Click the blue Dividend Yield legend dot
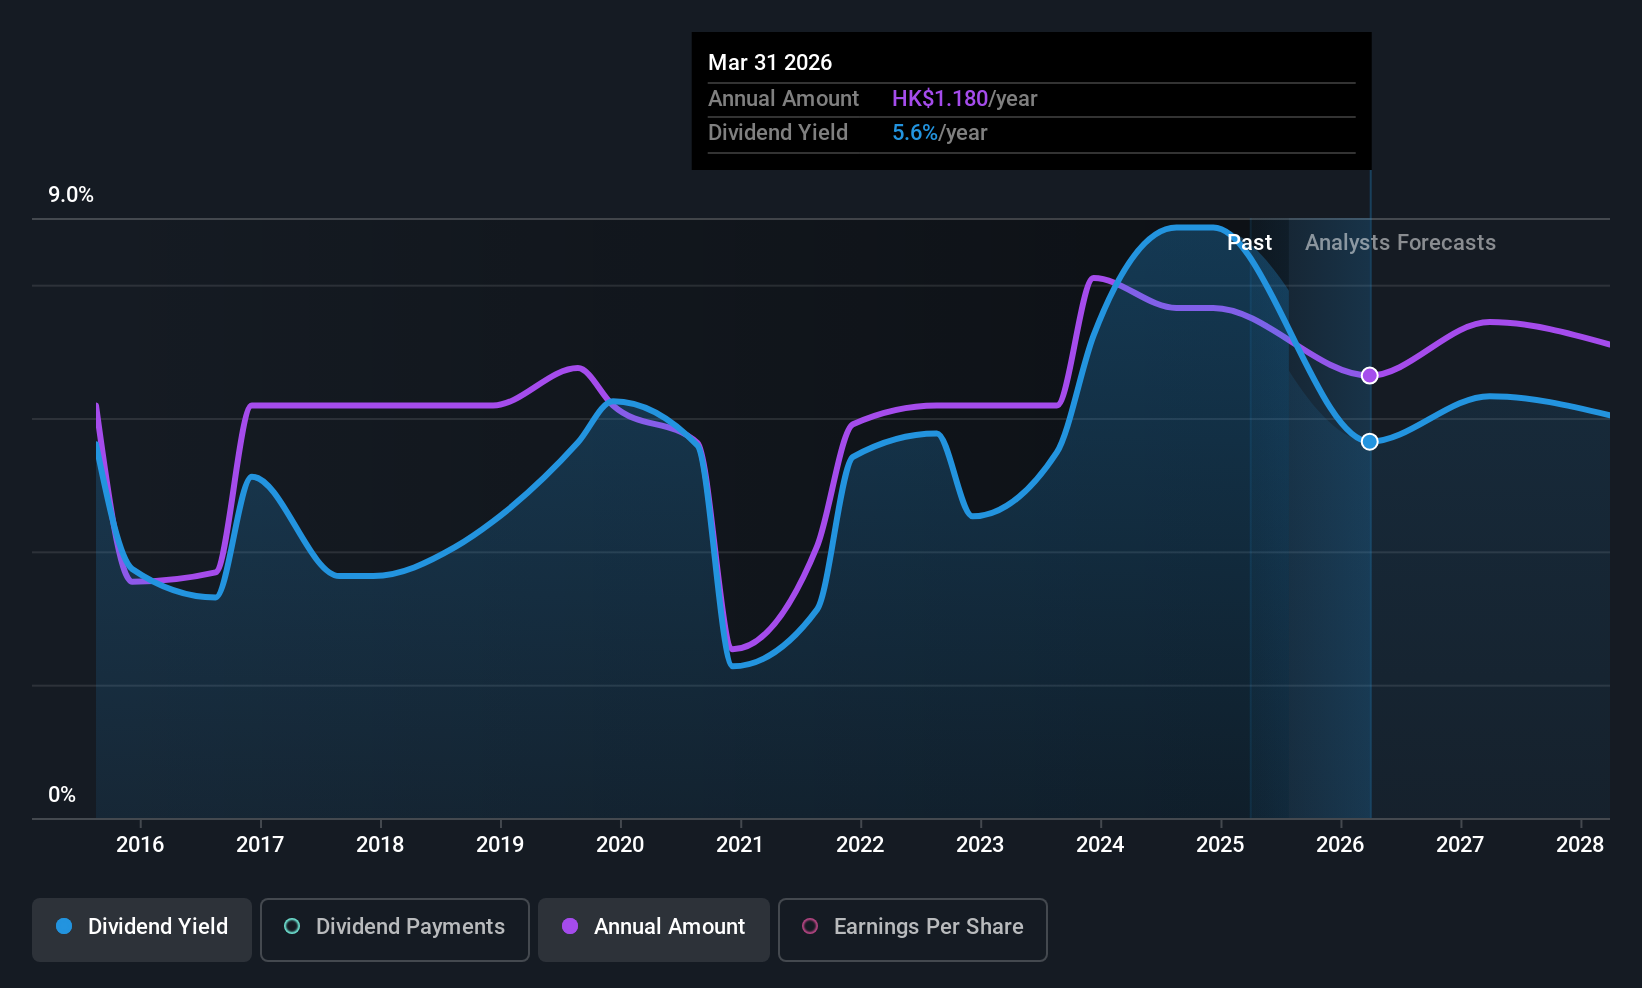The height and width of the screenshot is (988, 1642). 64,926
